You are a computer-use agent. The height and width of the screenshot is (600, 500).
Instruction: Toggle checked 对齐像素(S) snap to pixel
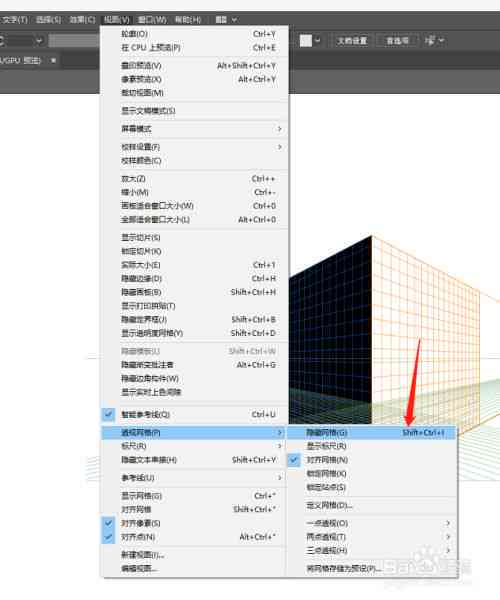[194, 523]
